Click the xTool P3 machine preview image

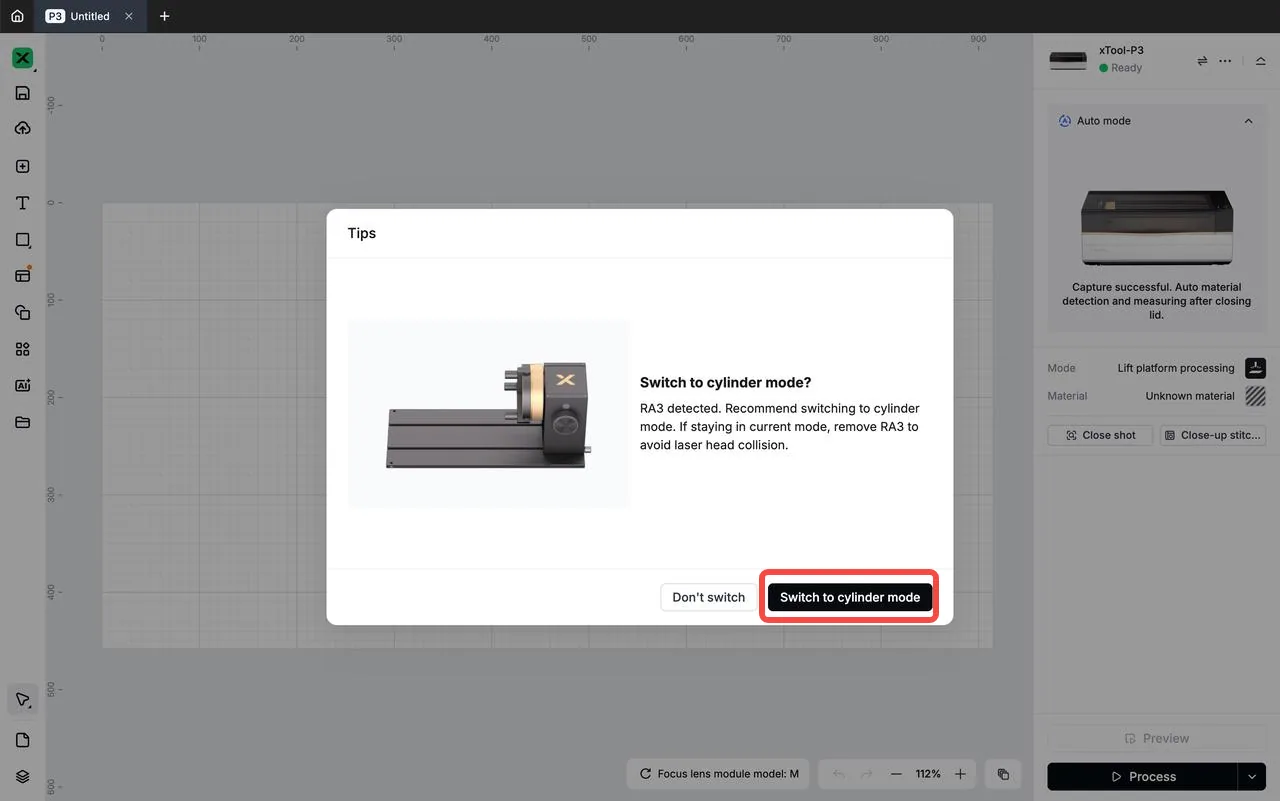point(1156,228)
